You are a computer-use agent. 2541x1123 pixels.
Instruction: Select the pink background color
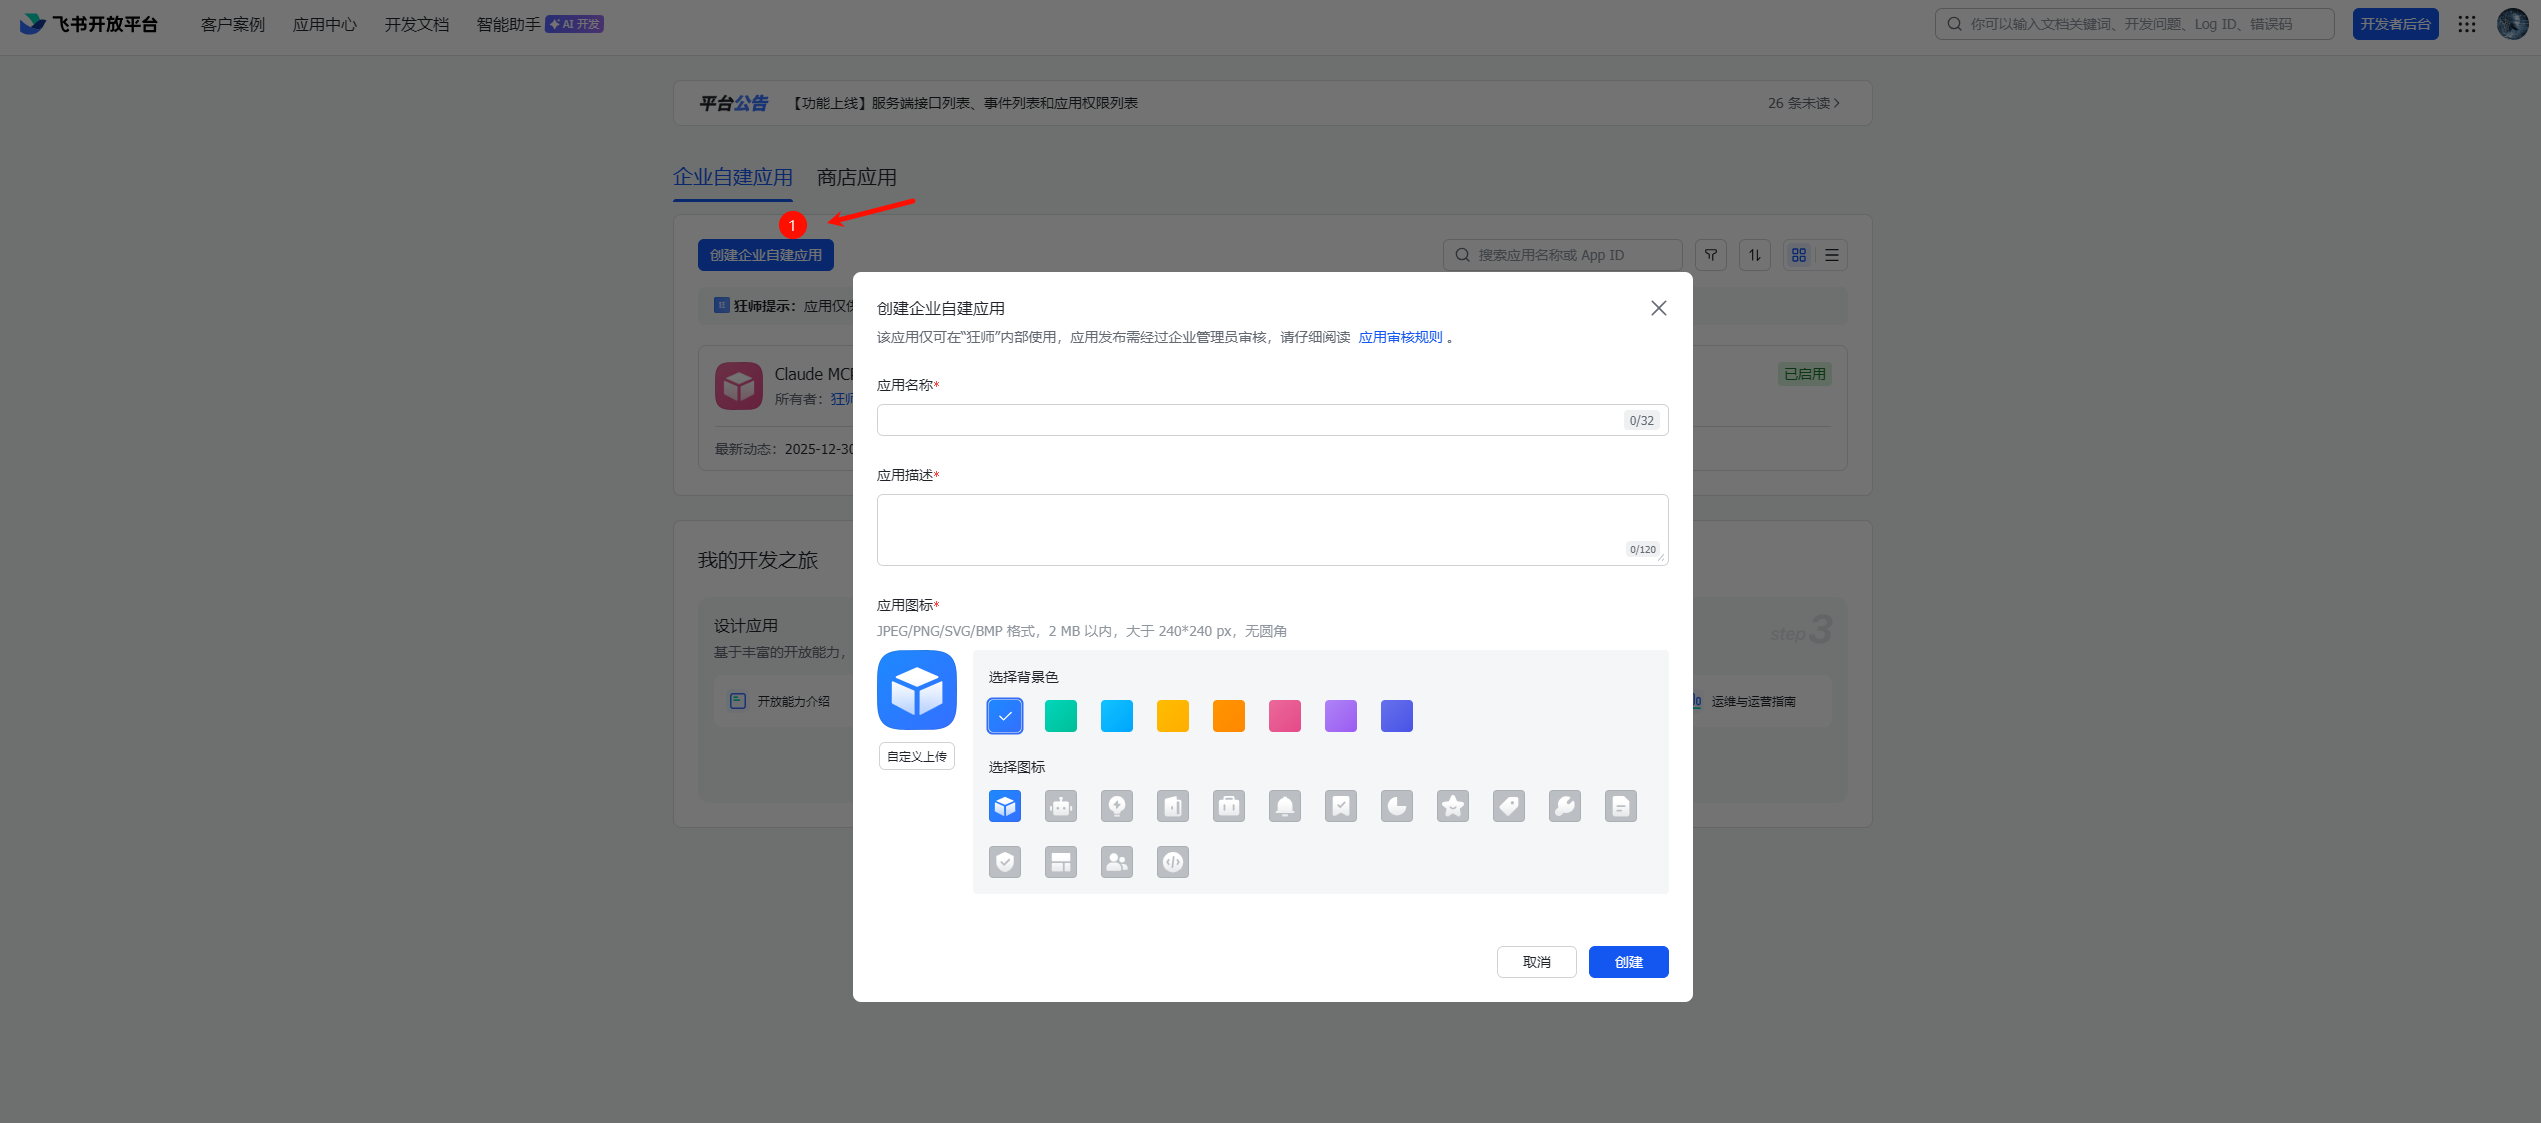coord(1285,716)
